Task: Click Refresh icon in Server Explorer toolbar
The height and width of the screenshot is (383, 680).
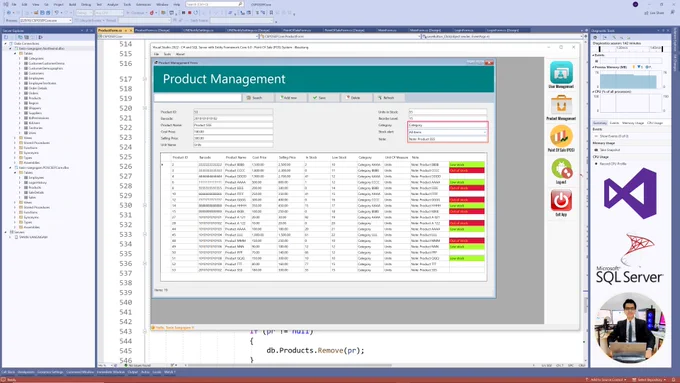Action: tap(6, 37)
